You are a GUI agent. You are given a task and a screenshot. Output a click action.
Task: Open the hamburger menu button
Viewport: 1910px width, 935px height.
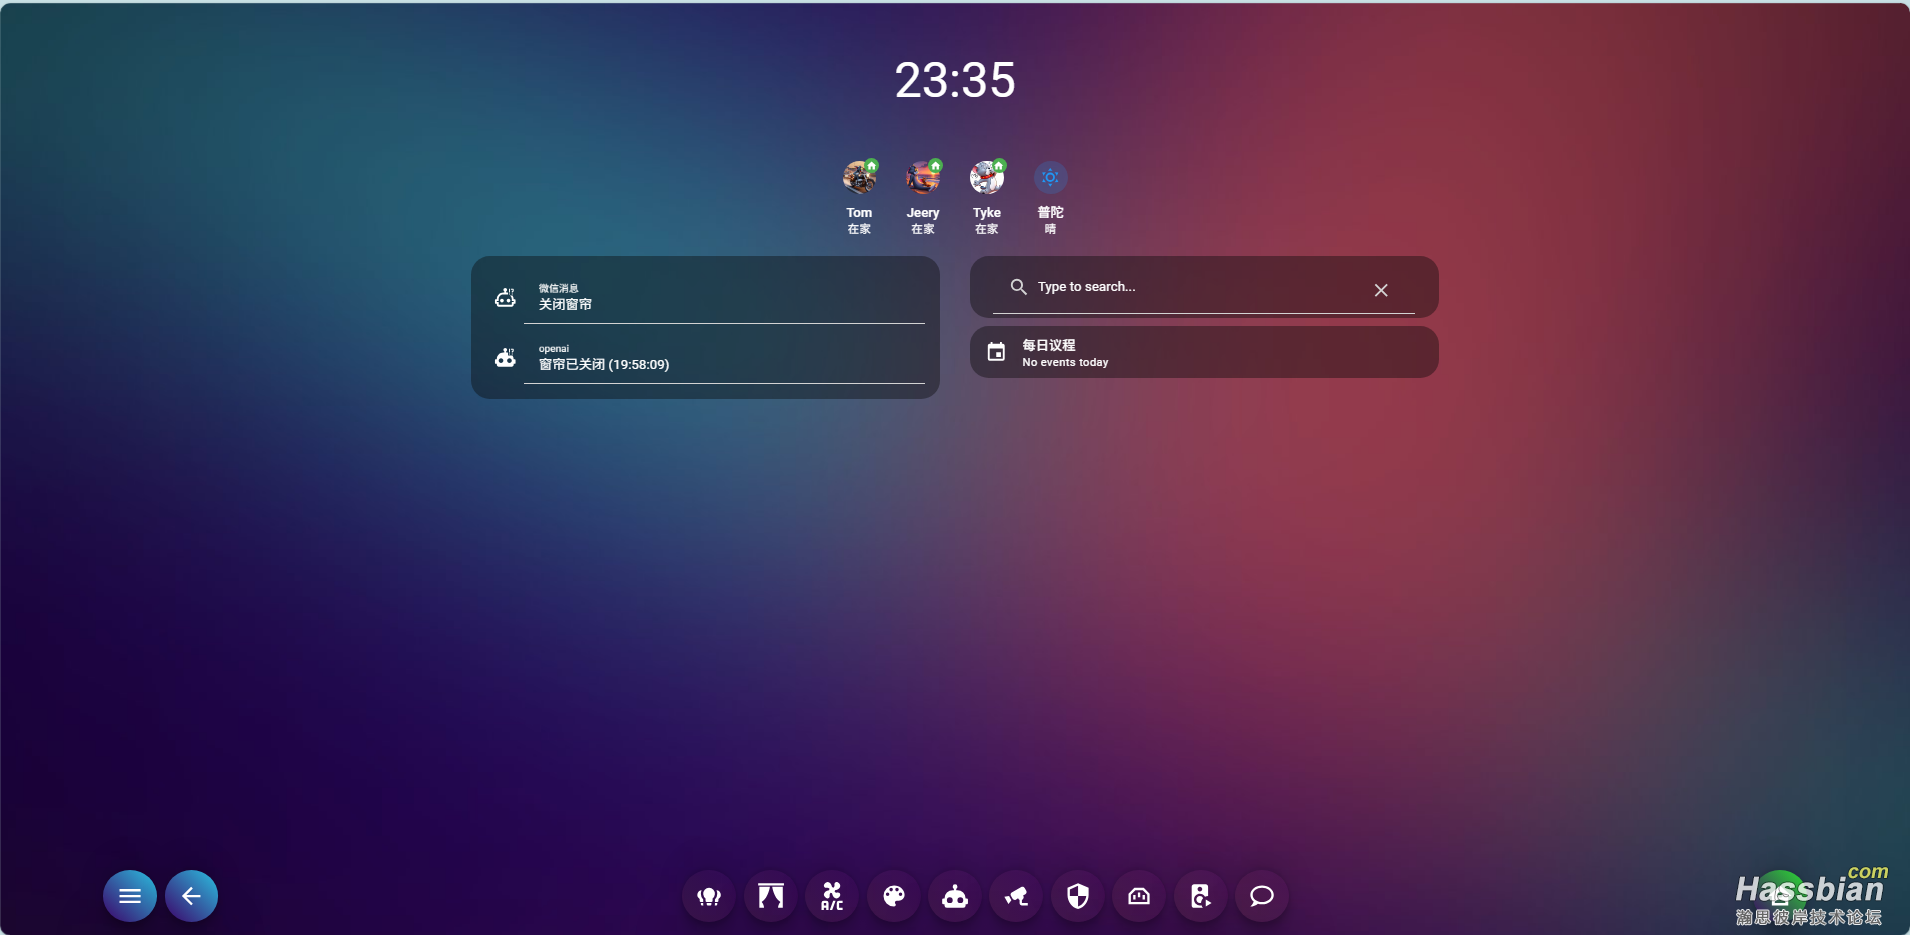click(x=130, y=896)
